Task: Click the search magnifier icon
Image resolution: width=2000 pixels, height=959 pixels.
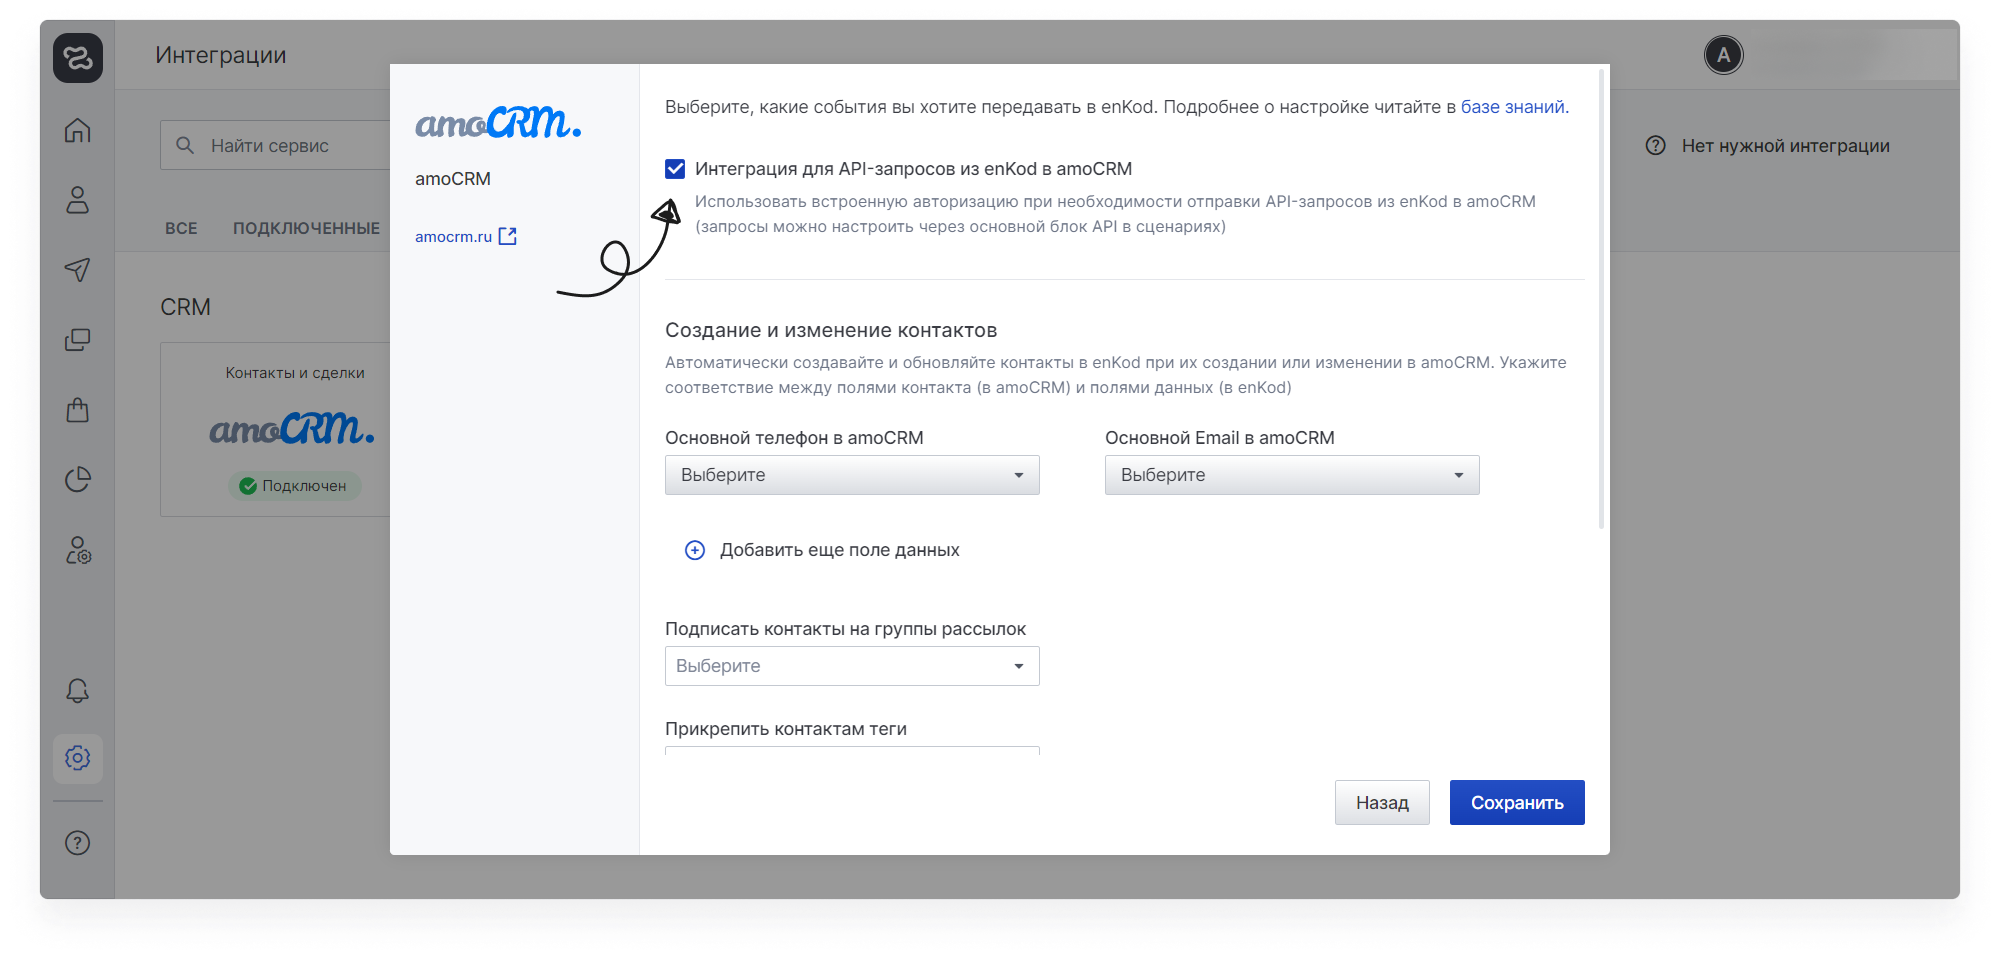Action: (x=185, y=146)
